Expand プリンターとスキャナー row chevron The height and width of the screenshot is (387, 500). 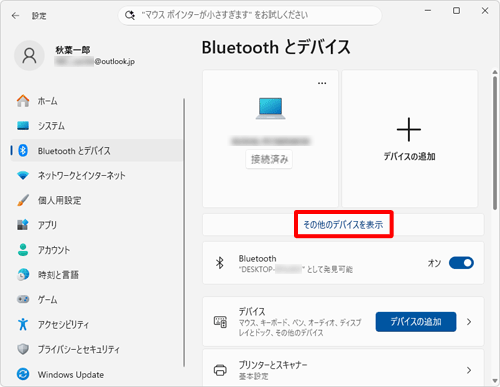point(469,370)
